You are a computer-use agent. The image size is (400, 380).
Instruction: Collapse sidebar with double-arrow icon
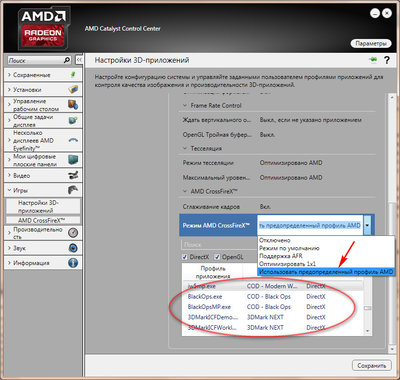click(x=79, y=60)
